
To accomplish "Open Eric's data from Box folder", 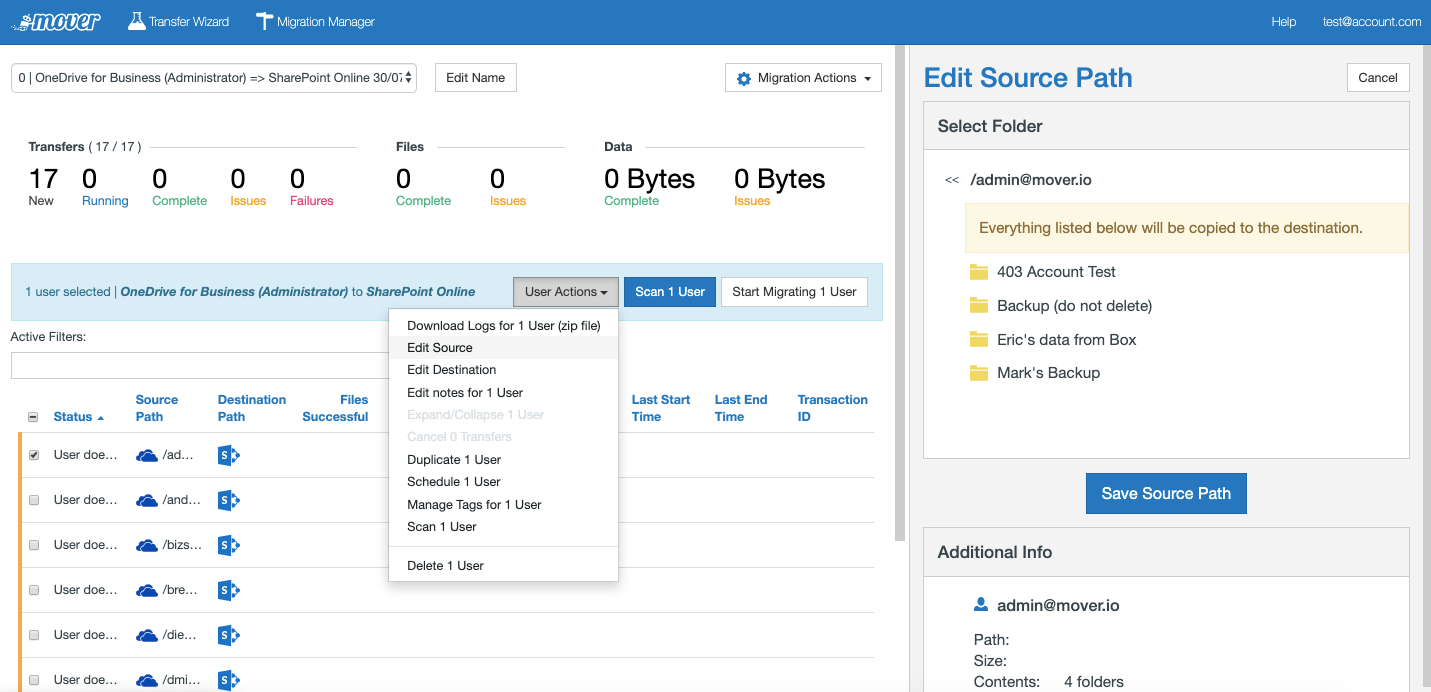I will click(1053, 340).
